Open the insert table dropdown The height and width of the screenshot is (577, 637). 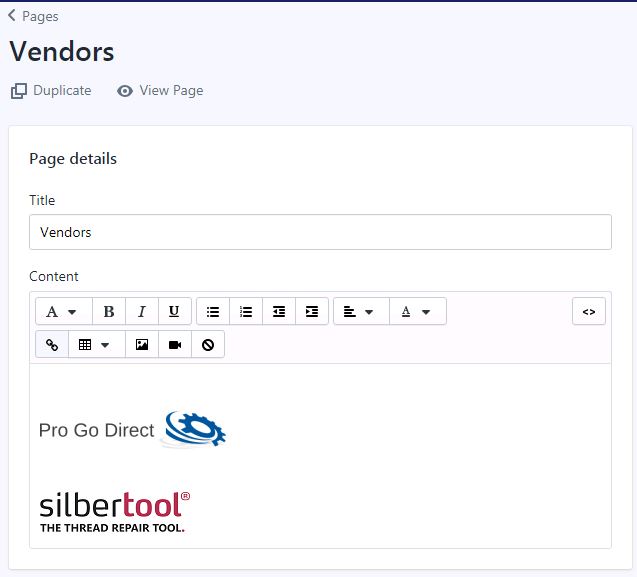click(x=97, y=345)
